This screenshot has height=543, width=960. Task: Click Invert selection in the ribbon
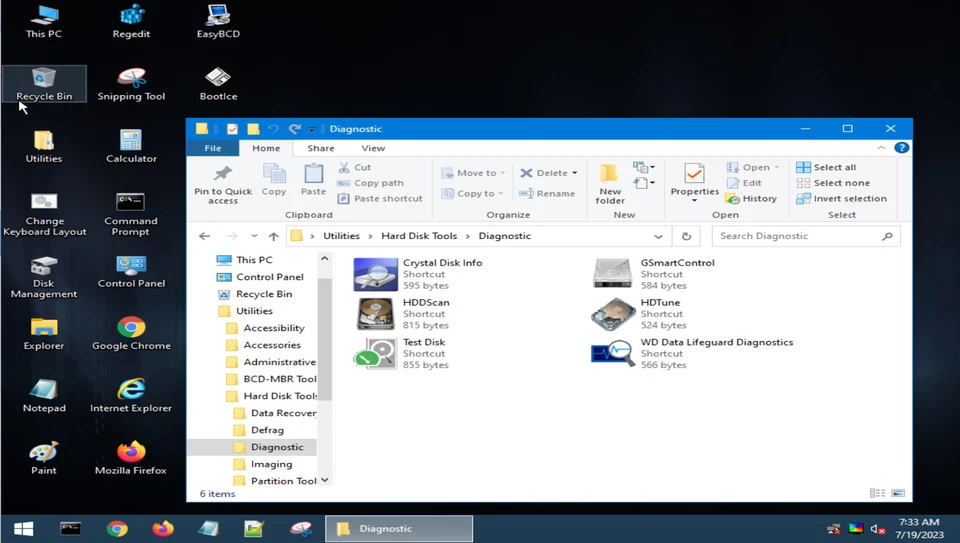(x=840, y=198)
